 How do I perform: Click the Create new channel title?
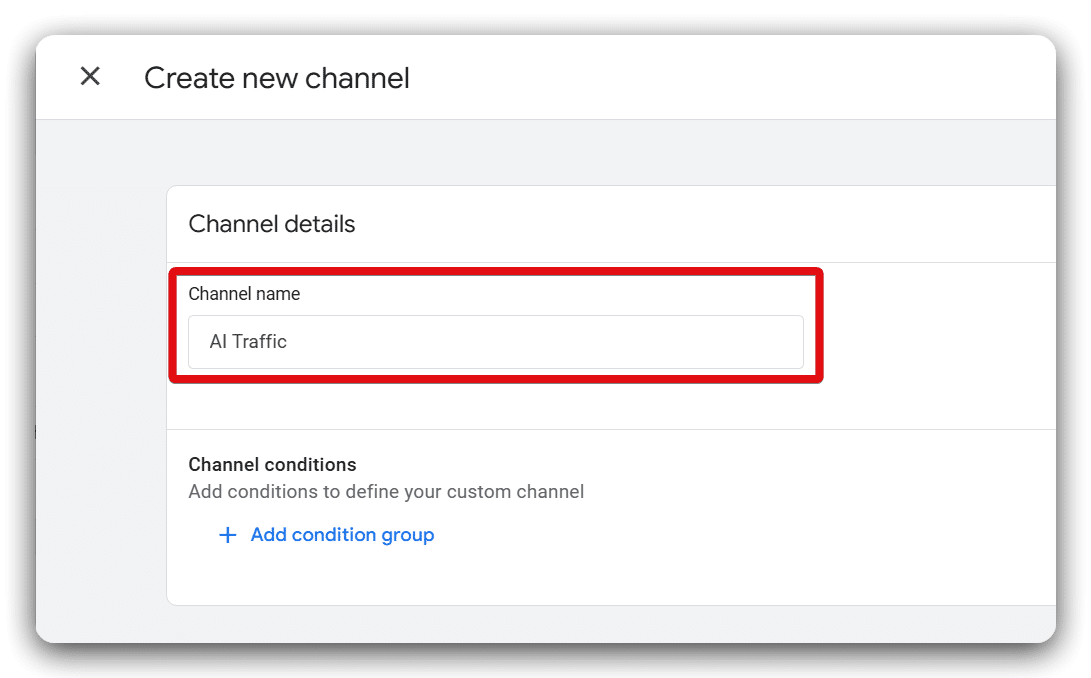tap(276, 78)
